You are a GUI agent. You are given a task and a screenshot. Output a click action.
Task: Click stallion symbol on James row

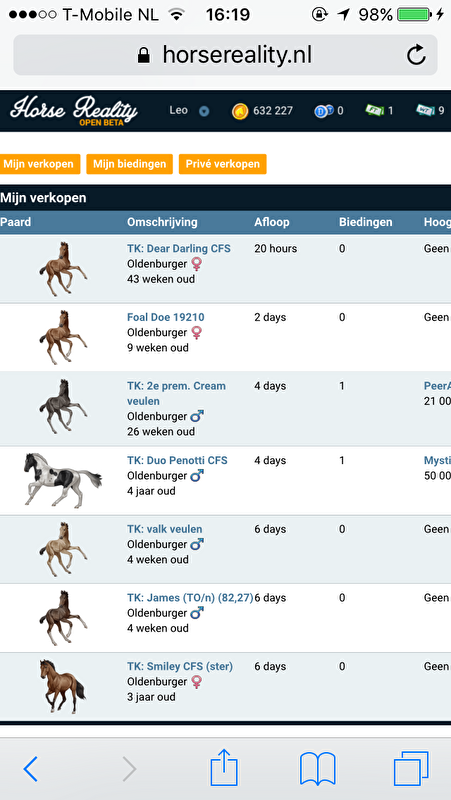[x=197, y=613]
